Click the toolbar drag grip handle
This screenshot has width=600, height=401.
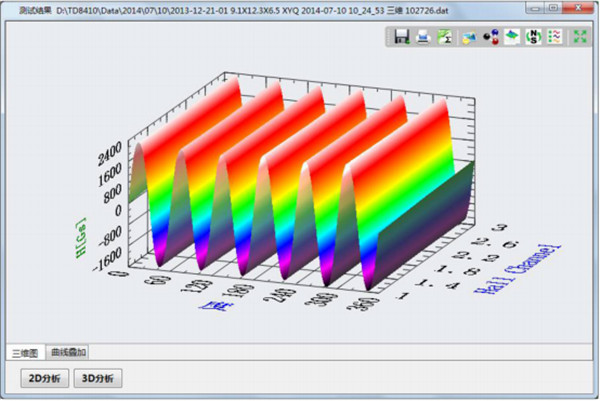click(x=389, y=37)
